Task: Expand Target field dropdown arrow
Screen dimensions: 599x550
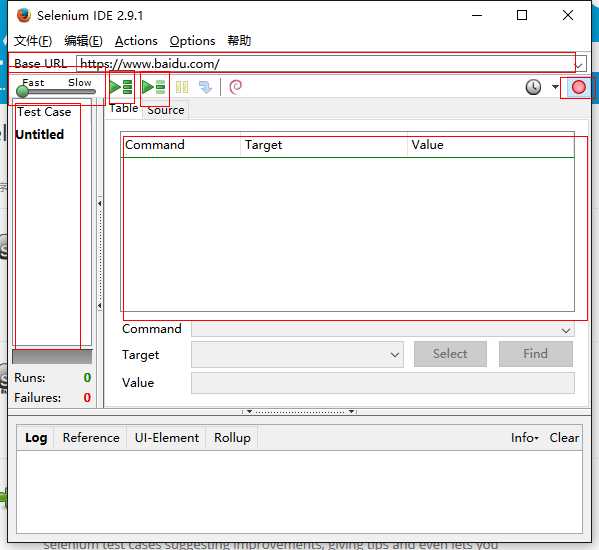Action: click(x=395, y=355)
